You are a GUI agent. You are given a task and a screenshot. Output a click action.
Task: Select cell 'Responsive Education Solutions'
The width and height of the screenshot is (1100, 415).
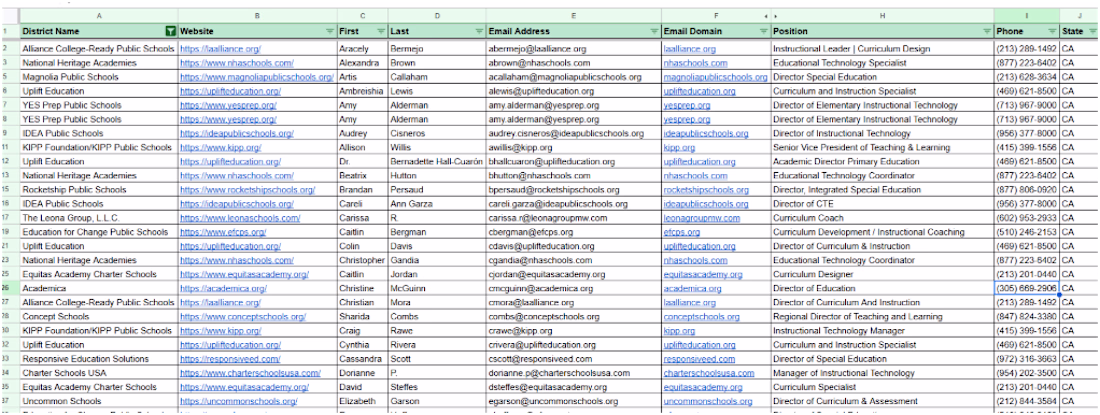98,359
